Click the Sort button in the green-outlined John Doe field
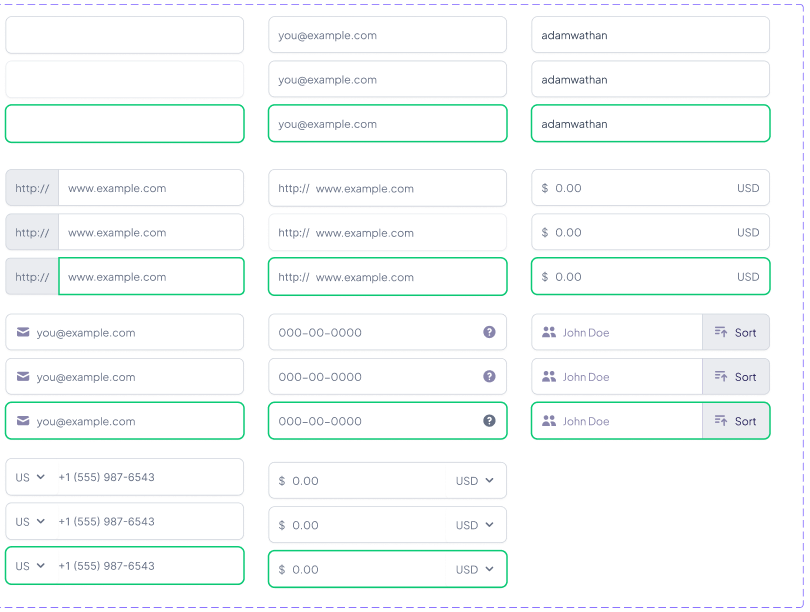This screenshot has width=810, height=612. click(x=736, y=421)
